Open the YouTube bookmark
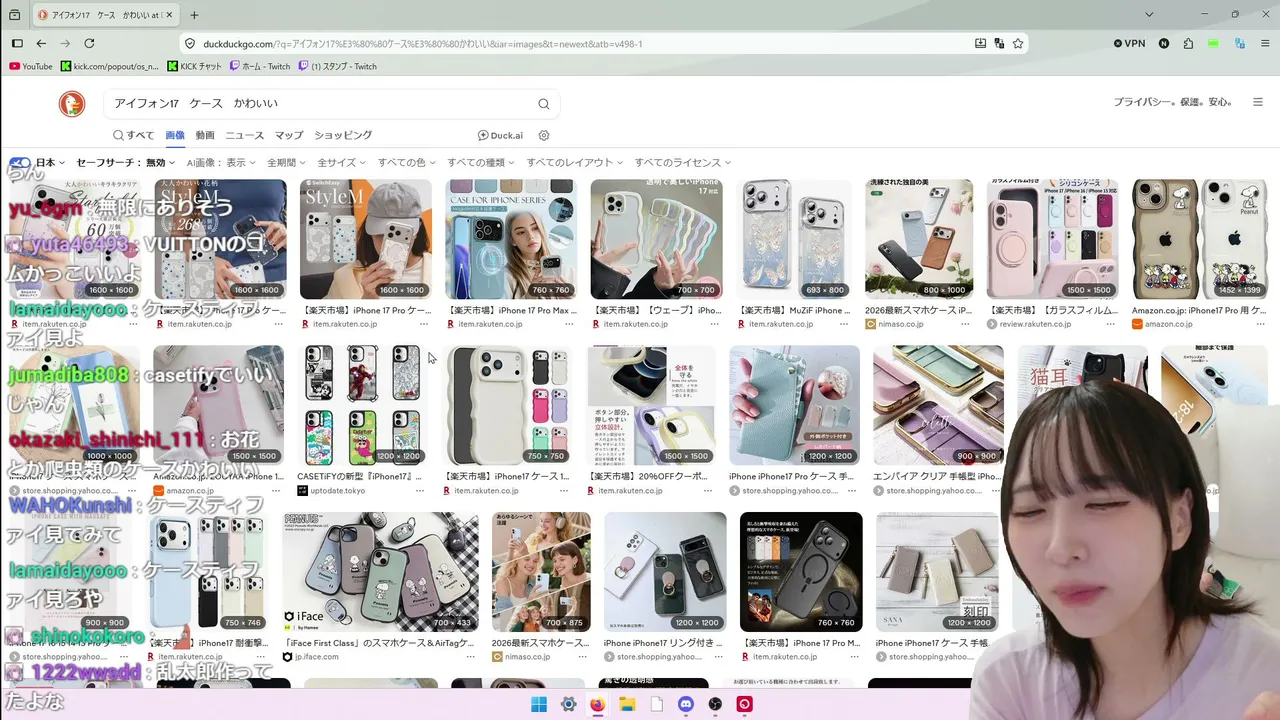Screen dimensions: 1280x720 31,67
